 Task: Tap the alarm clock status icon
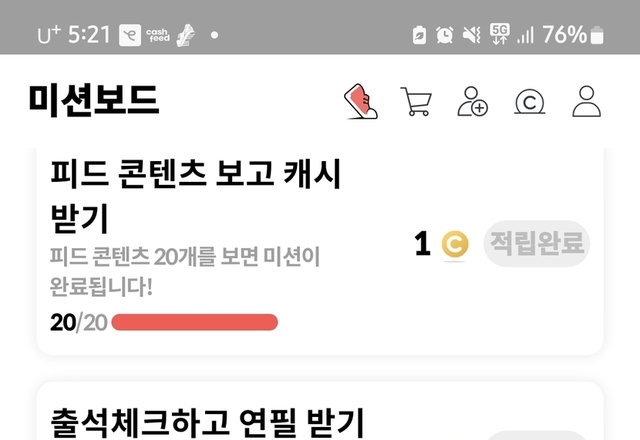444,35
